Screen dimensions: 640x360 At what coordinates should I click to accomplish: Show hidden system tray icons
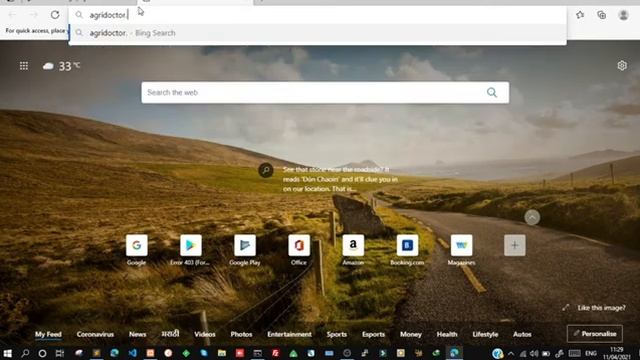(x=511, y=353)
